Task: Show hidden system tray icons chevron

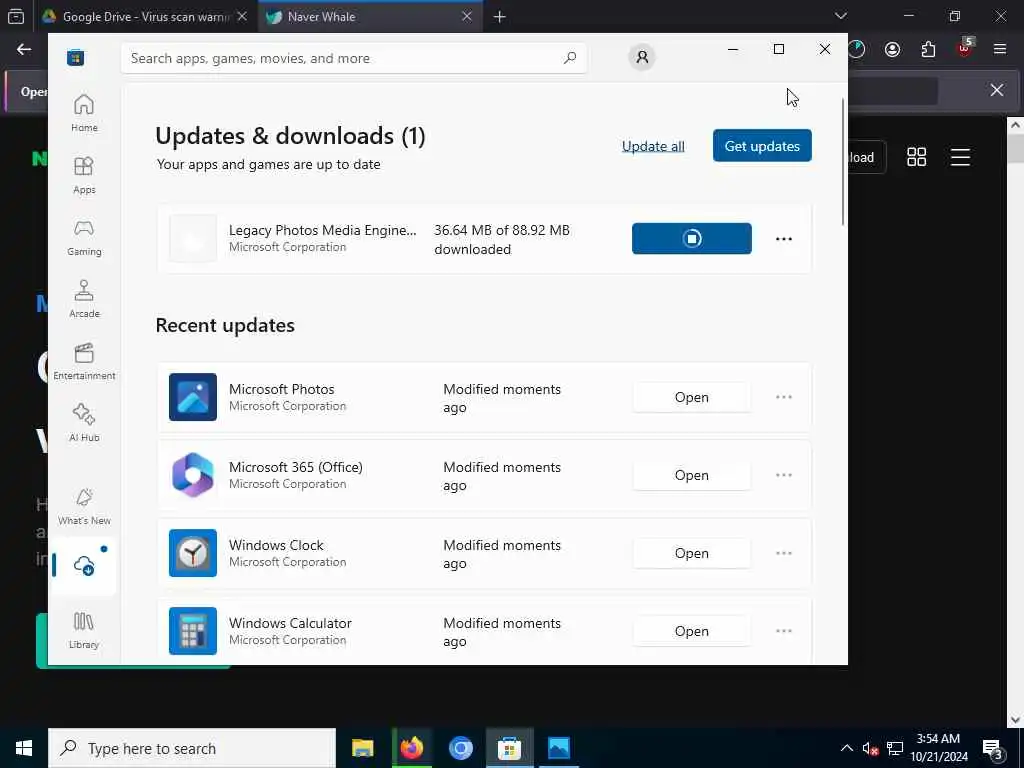Action: 846,748
